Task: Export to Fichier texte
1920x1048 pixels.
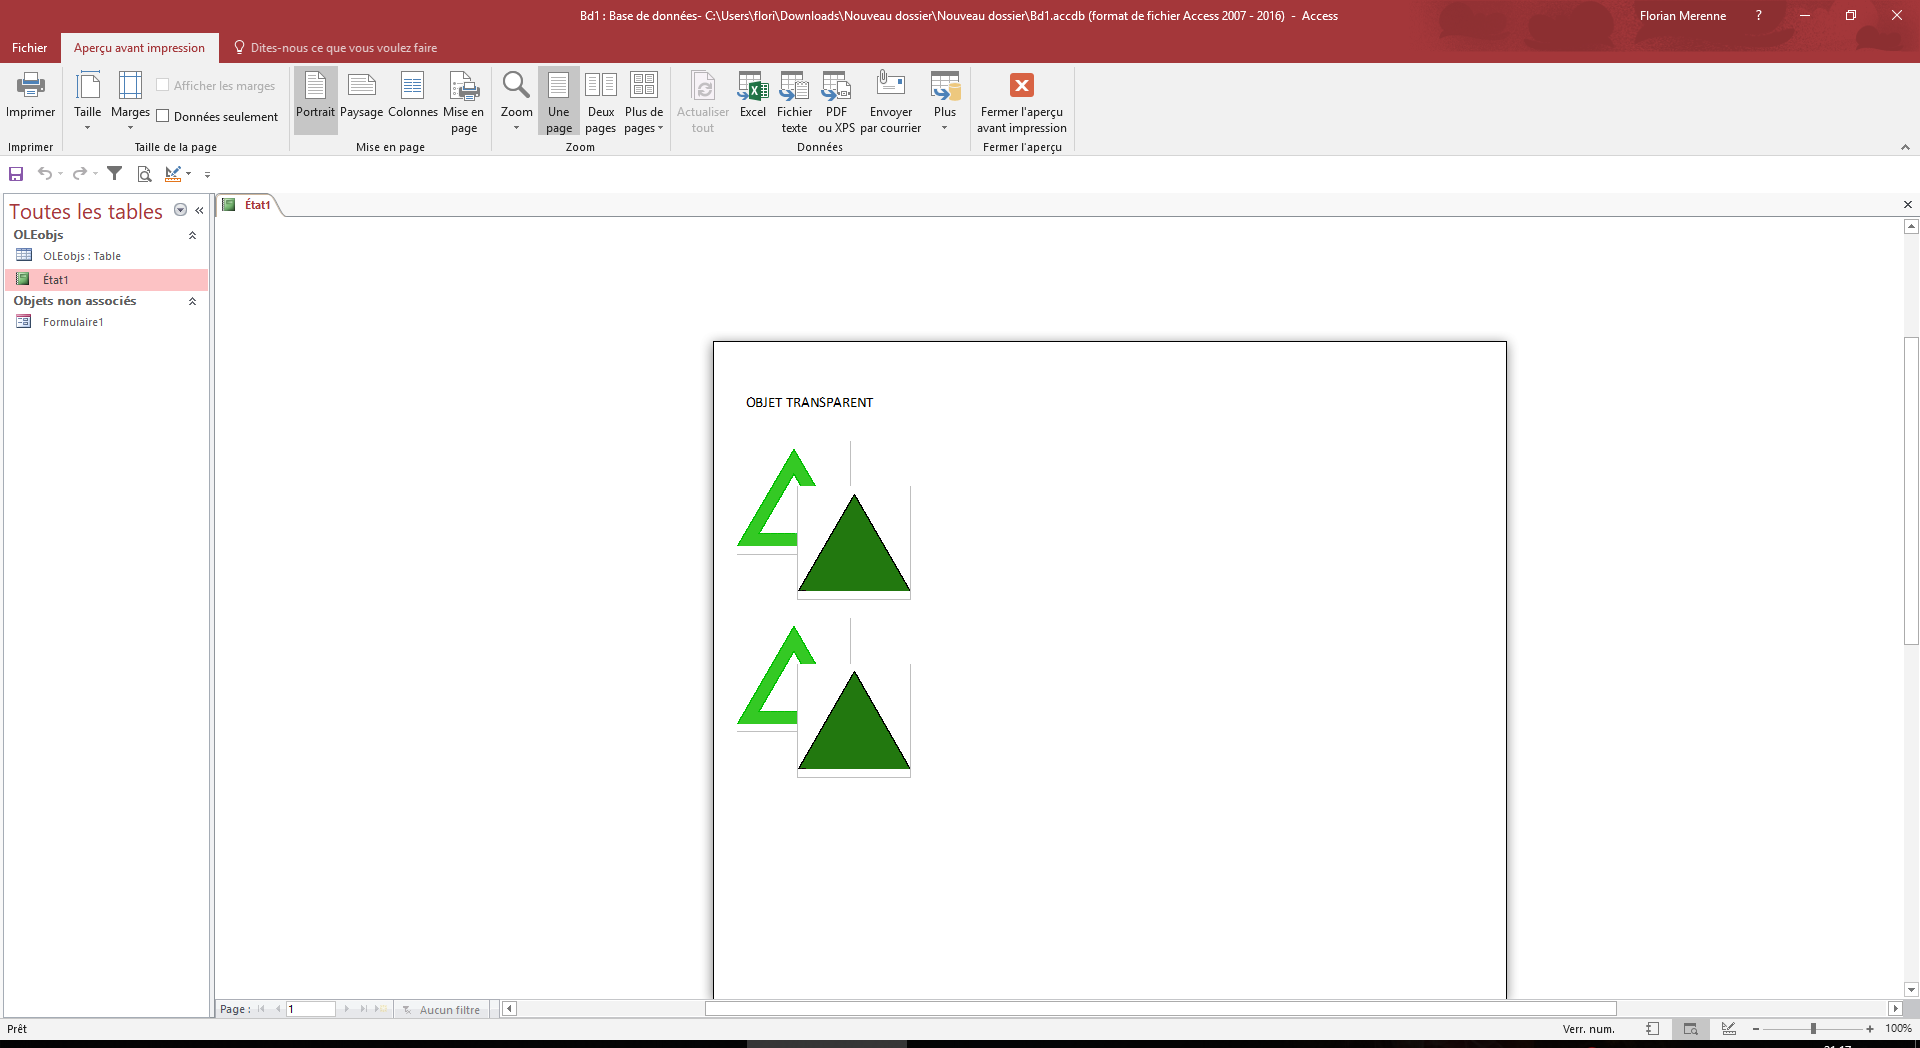Action: (x=795, y=101)
